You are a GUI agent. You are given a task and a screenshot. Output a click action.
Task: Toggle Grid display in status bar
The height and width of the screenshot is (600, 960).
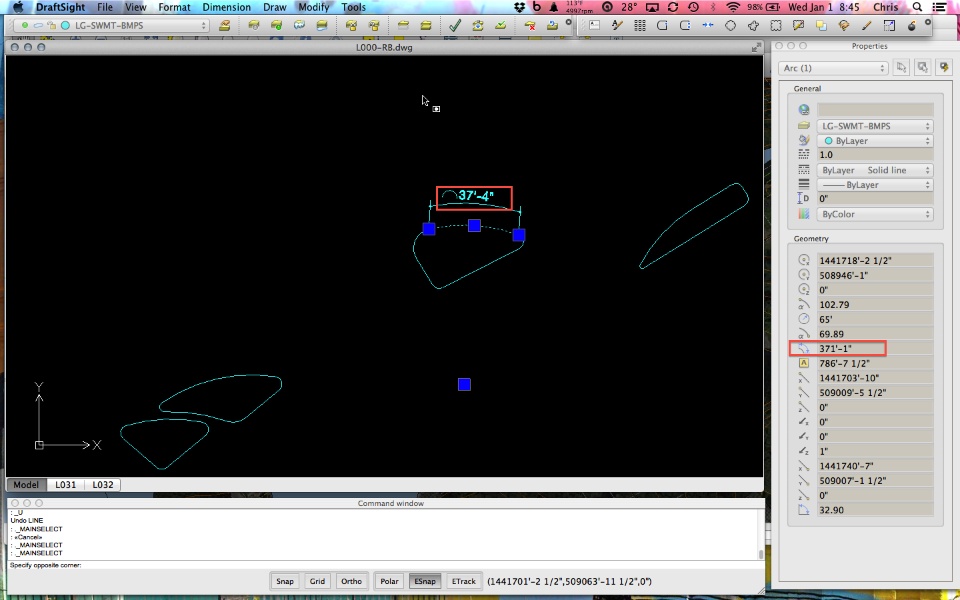[317, 581]
